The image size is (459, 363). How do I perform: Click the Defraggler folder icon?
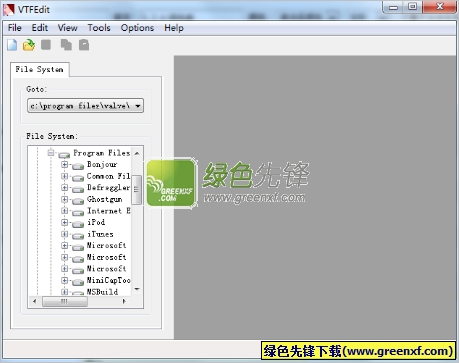pos(78,189)
